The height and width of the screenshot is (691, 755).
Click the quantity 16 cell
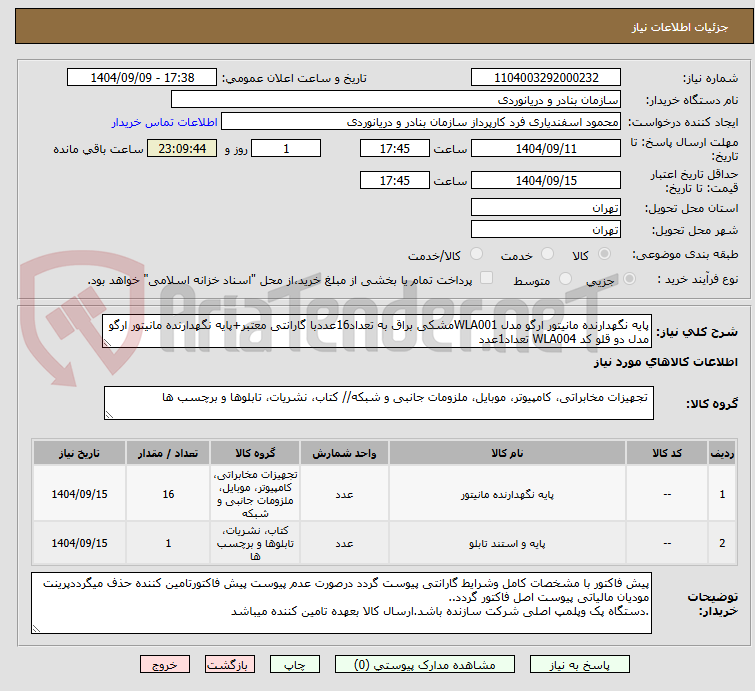(x=168, y=494)
